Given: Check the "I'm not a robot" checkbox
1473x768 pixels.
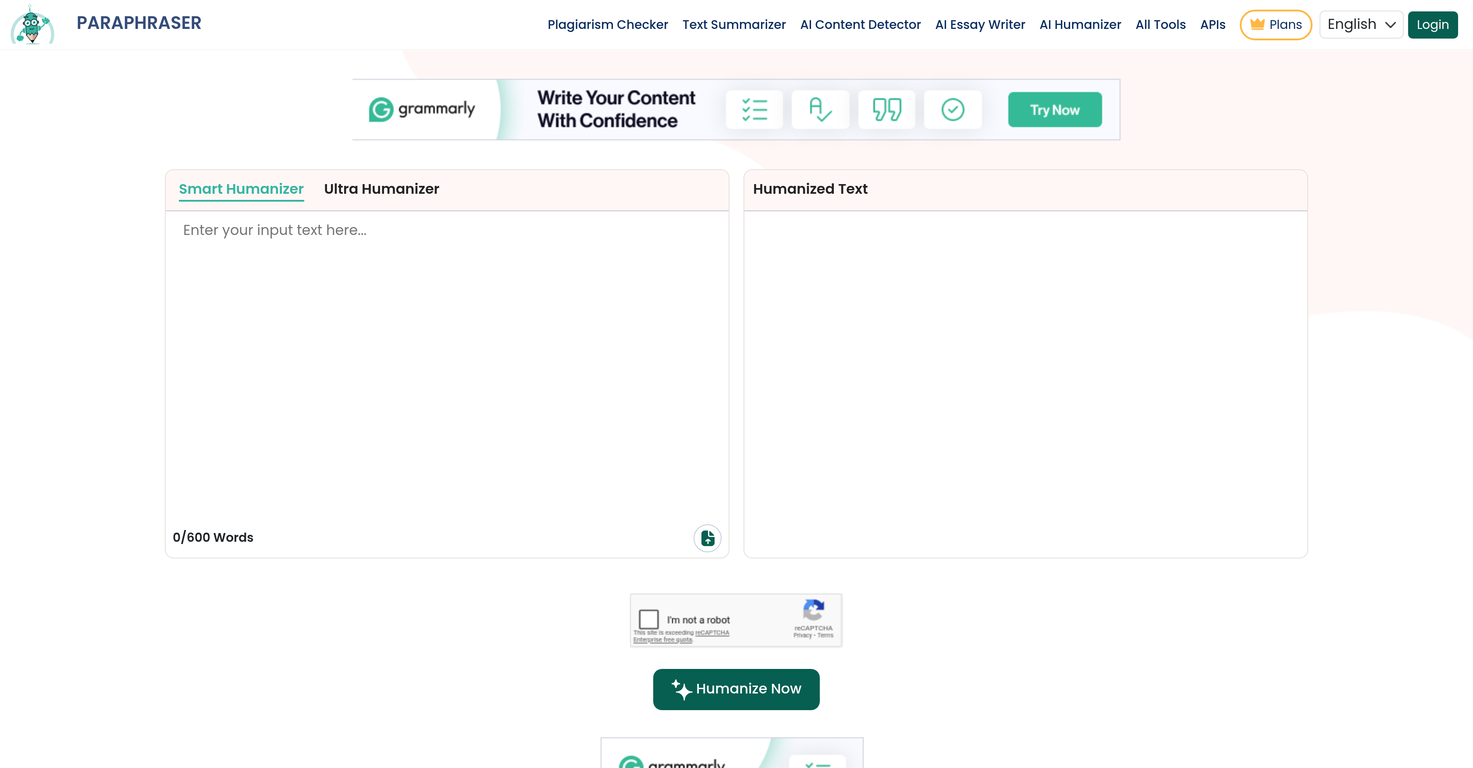Looking at the screenshot, I should [x=649, y=619].
